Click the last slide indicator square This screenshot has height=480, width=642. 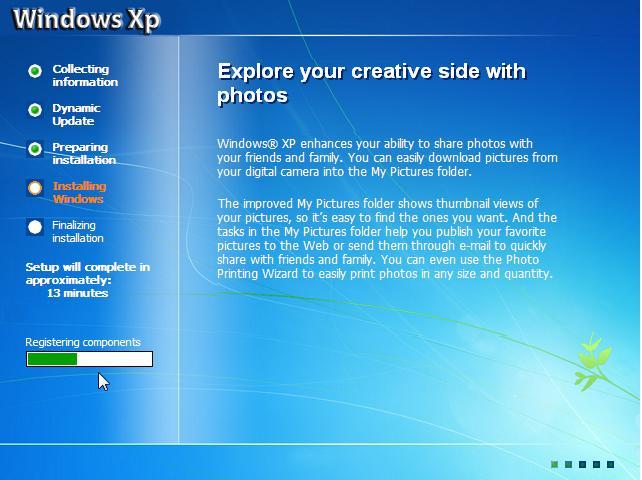click(x=610, y=464)
